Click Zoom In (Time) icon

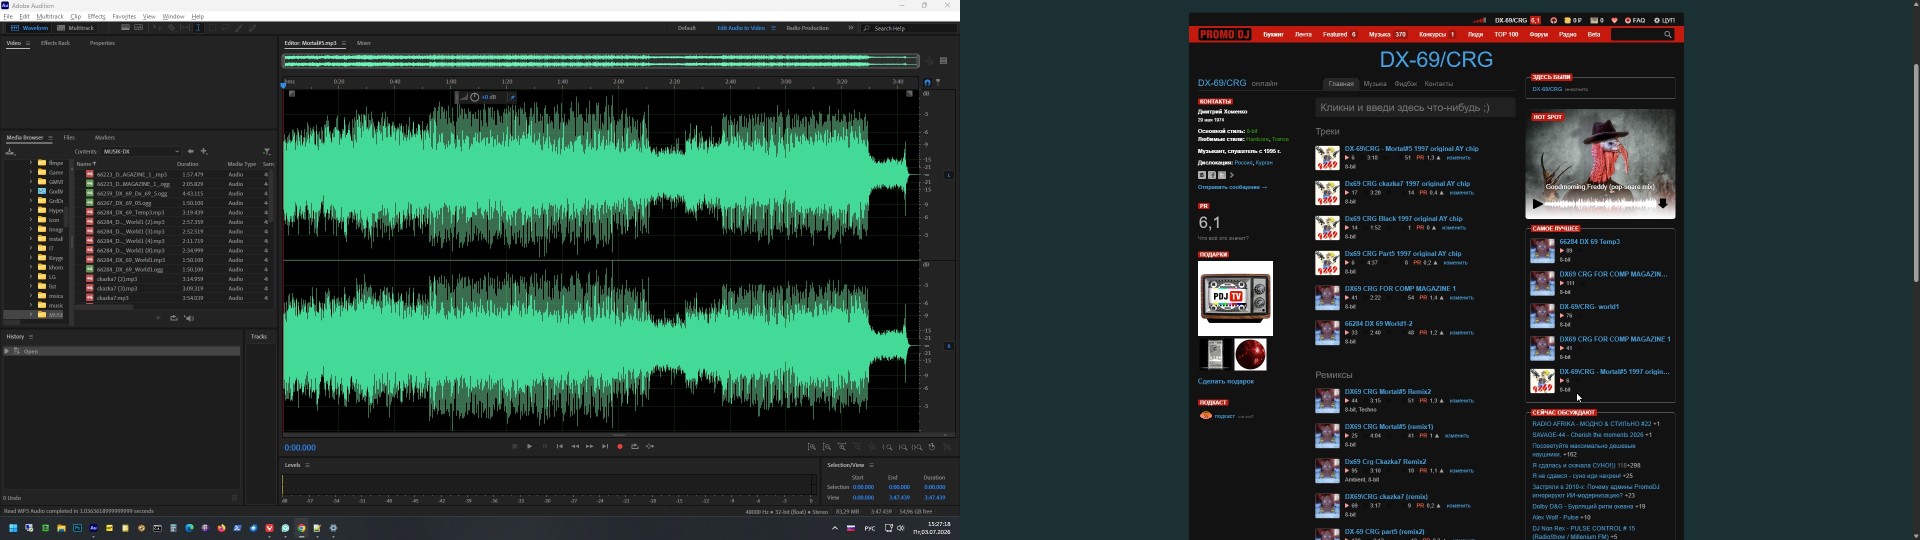tap(842, 447)
